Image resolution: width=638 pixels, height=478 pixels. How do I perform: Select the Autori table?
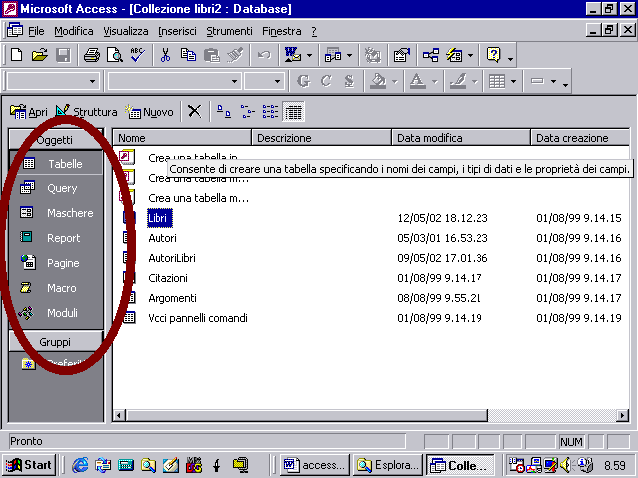[162, 238]
